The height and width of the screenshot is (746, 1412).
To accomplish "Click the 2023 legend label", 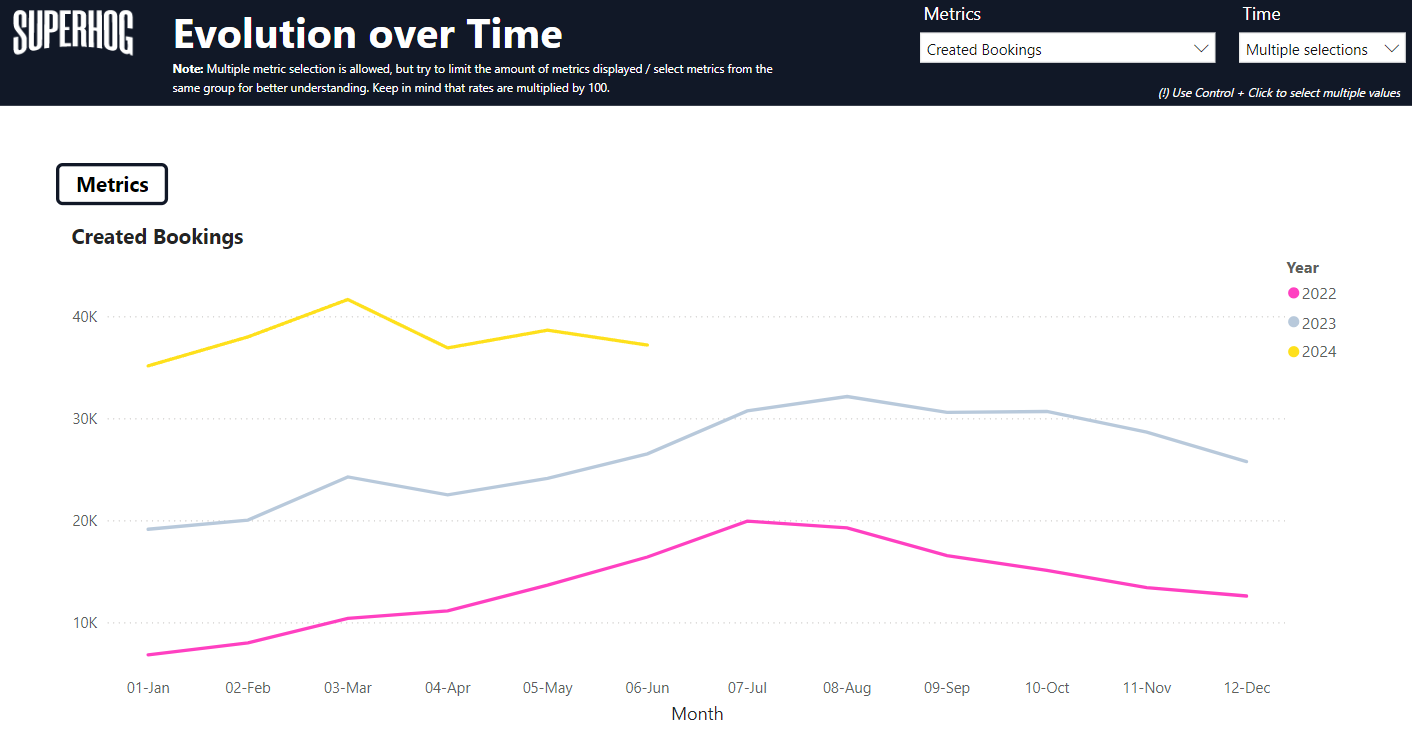I will coord(1319,323).
